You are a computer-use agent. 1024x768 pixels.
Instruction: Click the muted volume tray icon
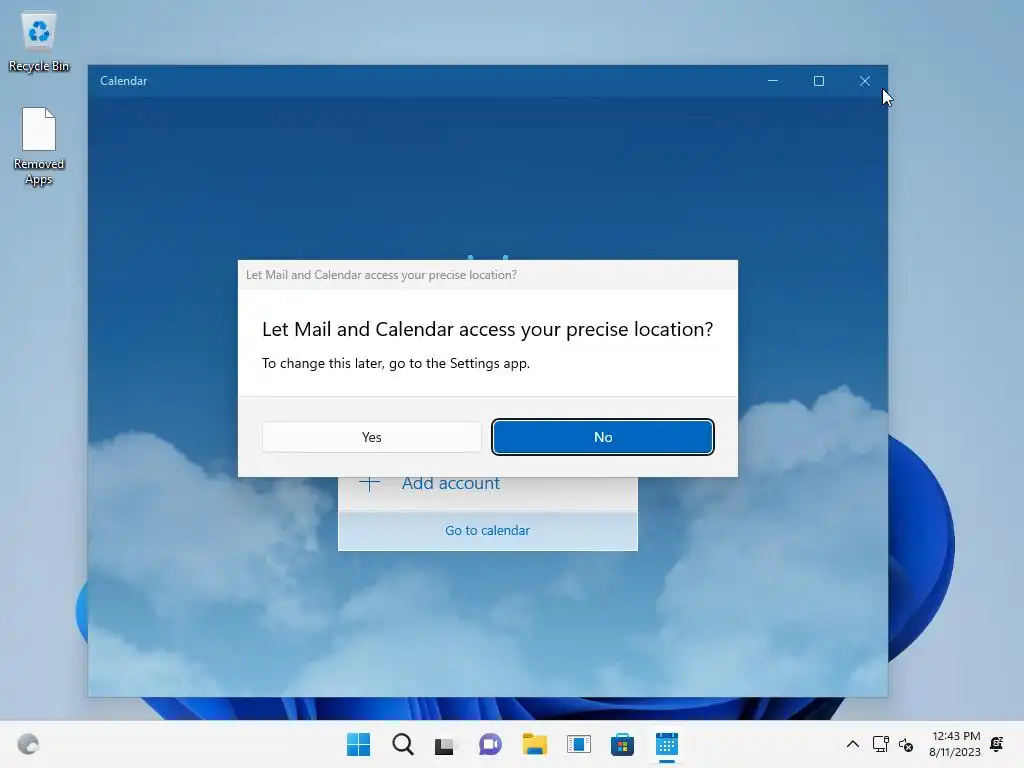click(x=906, y=744)
